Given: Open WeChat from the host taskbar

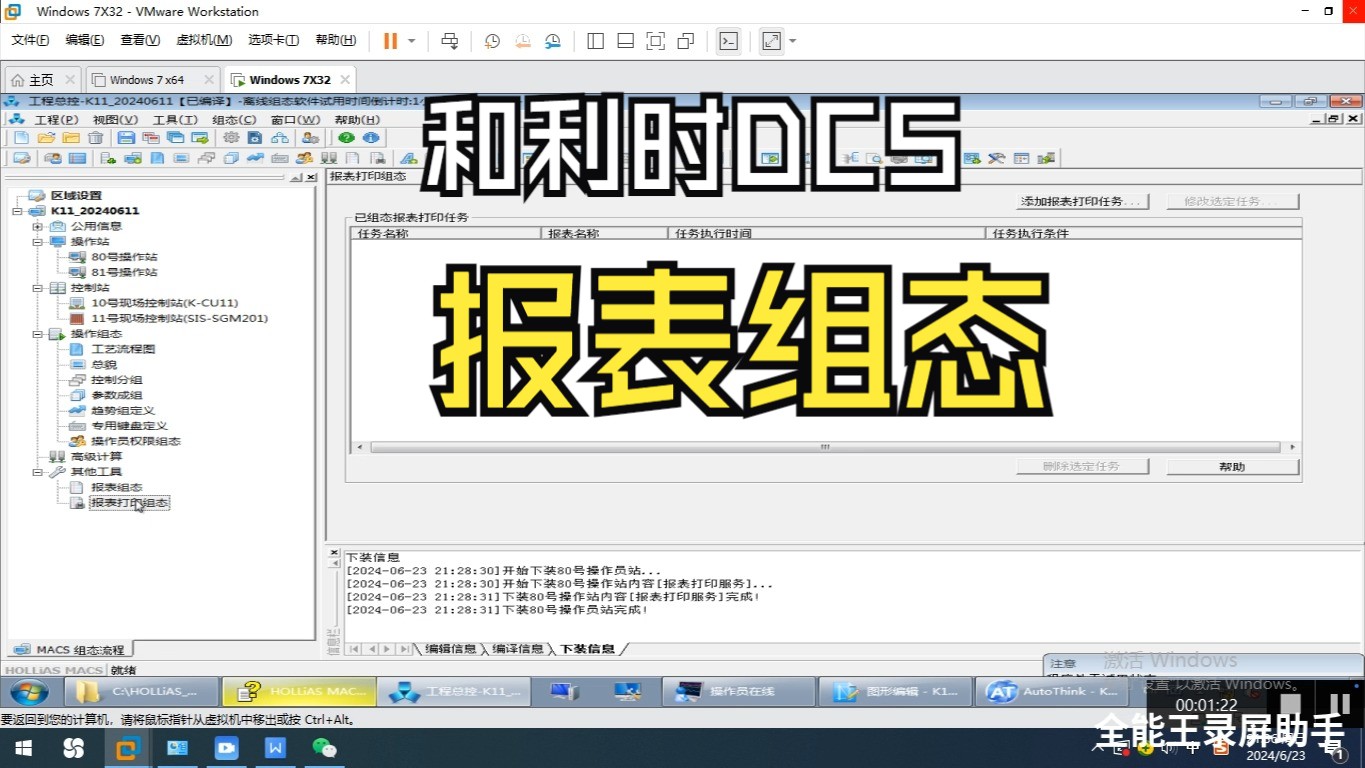Looking at the screenshot, I should (324, 748).
